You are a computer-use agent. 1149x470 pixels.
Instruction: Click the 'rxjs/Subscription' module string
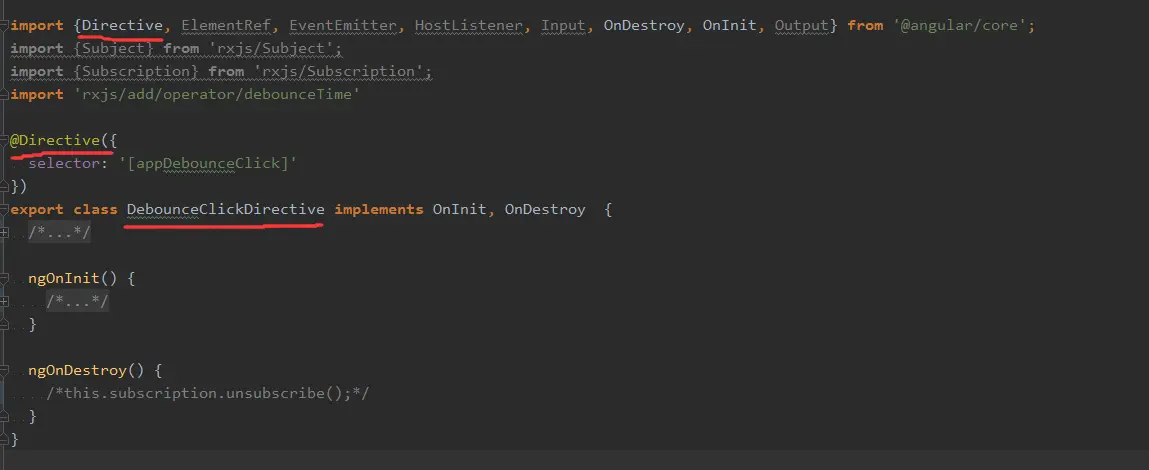[339, 71]
